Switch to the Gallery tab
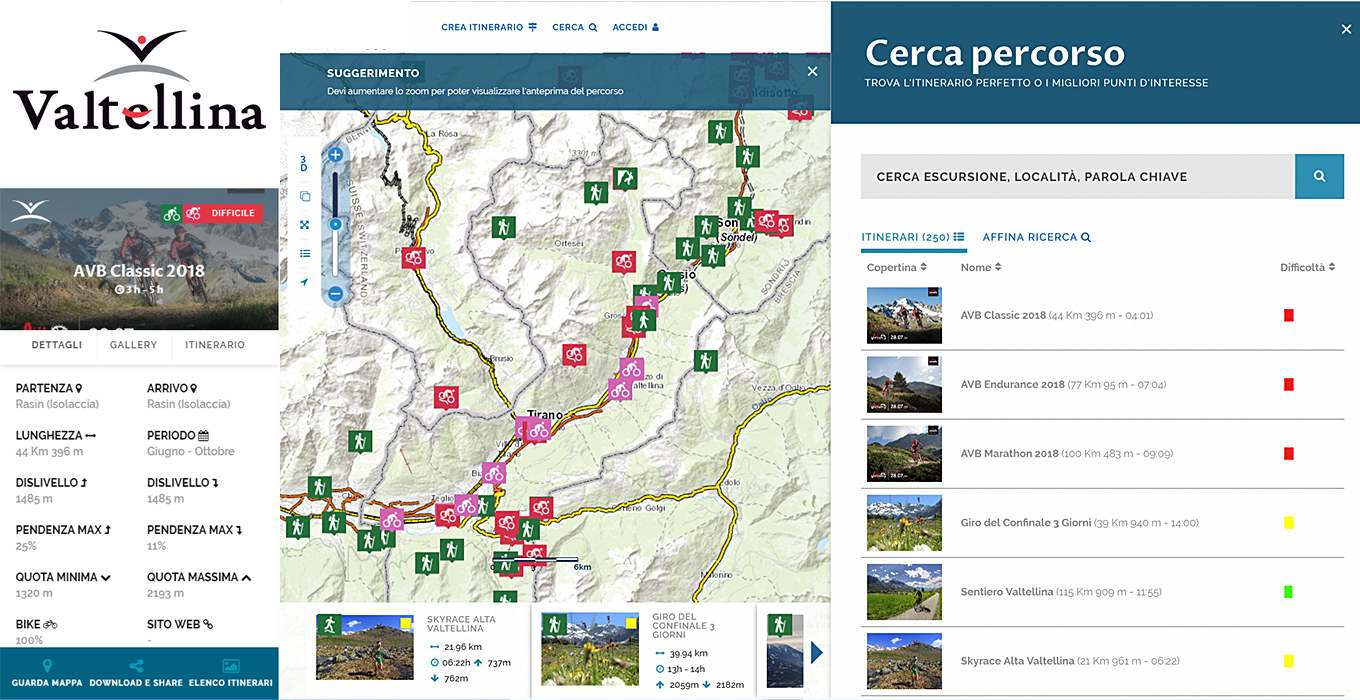This screenshot has width=1360, height=700. click(134, 345)
